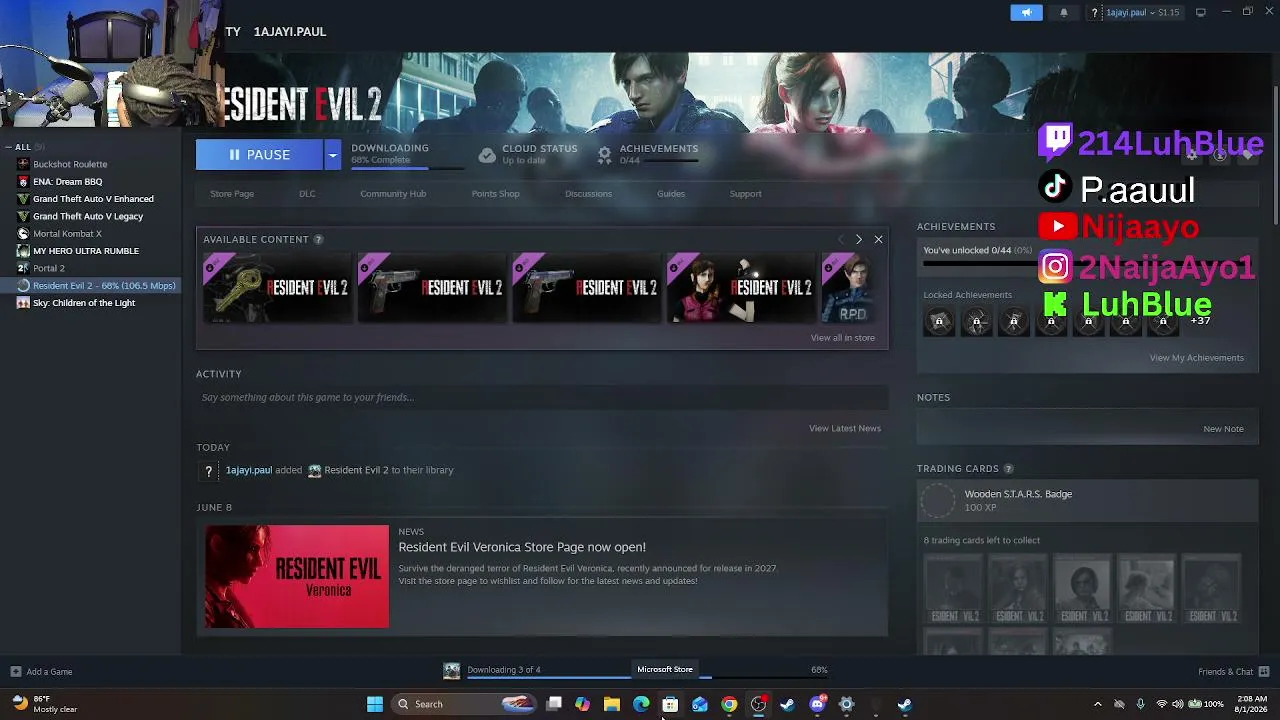Click the help question mark beside the account name
The height and width of the screenshot is (720, 1280).
point(1095,13)
